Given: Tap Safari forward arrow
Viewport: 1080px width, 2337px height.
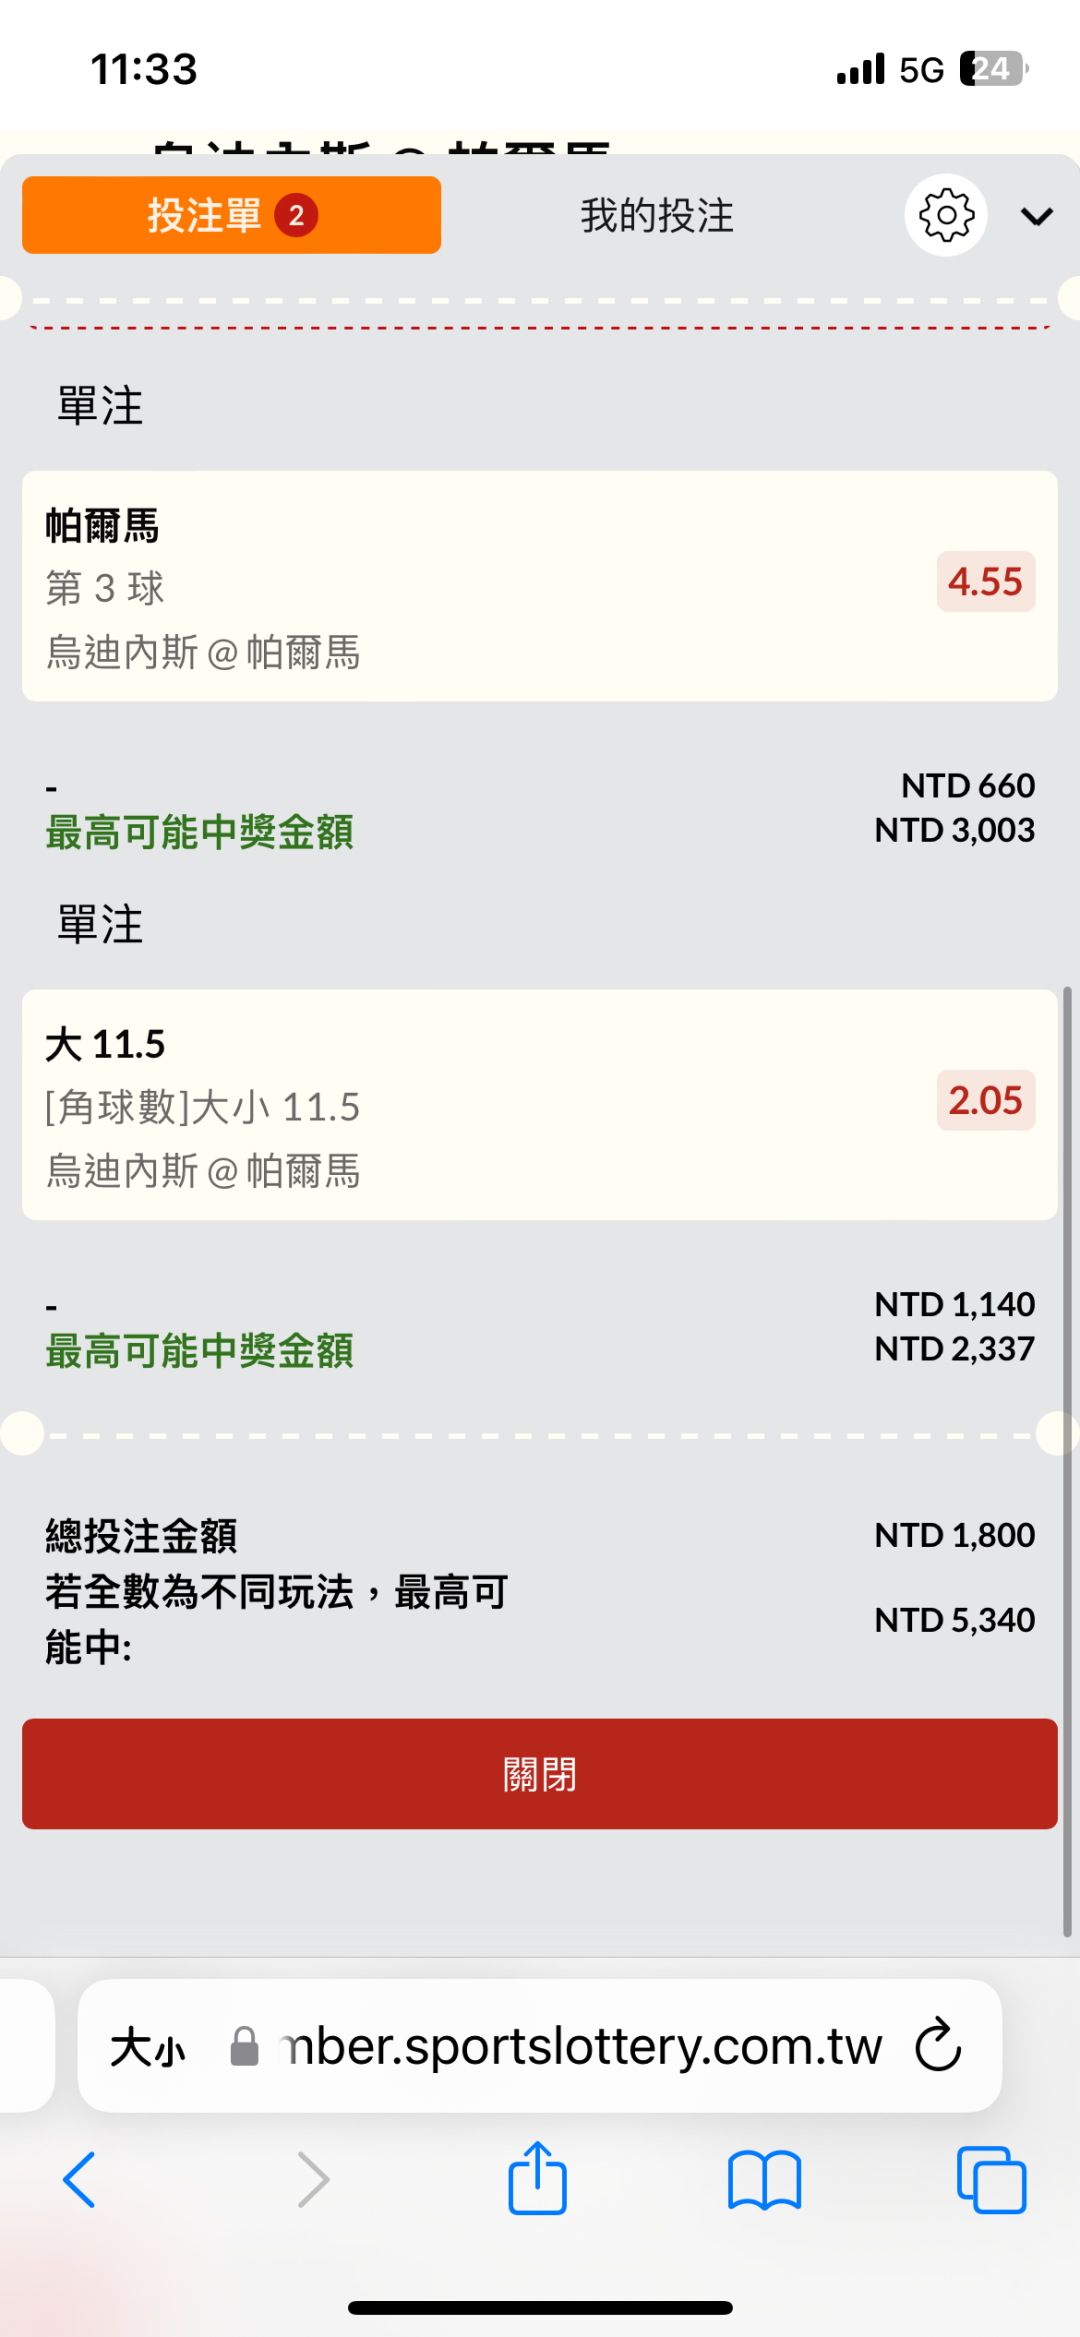Looking at the screenshot, I should 313,2180.
